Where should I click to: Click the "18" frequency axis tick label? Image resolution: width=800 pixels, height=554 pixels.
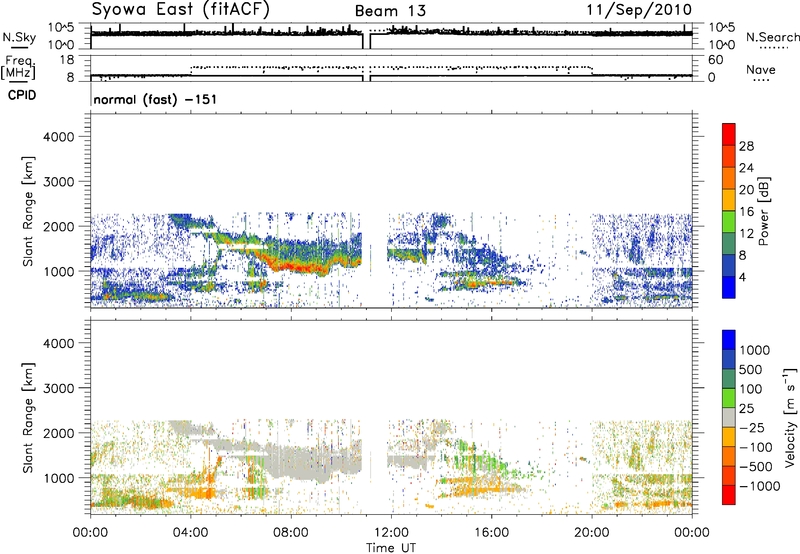pos(66,60)
